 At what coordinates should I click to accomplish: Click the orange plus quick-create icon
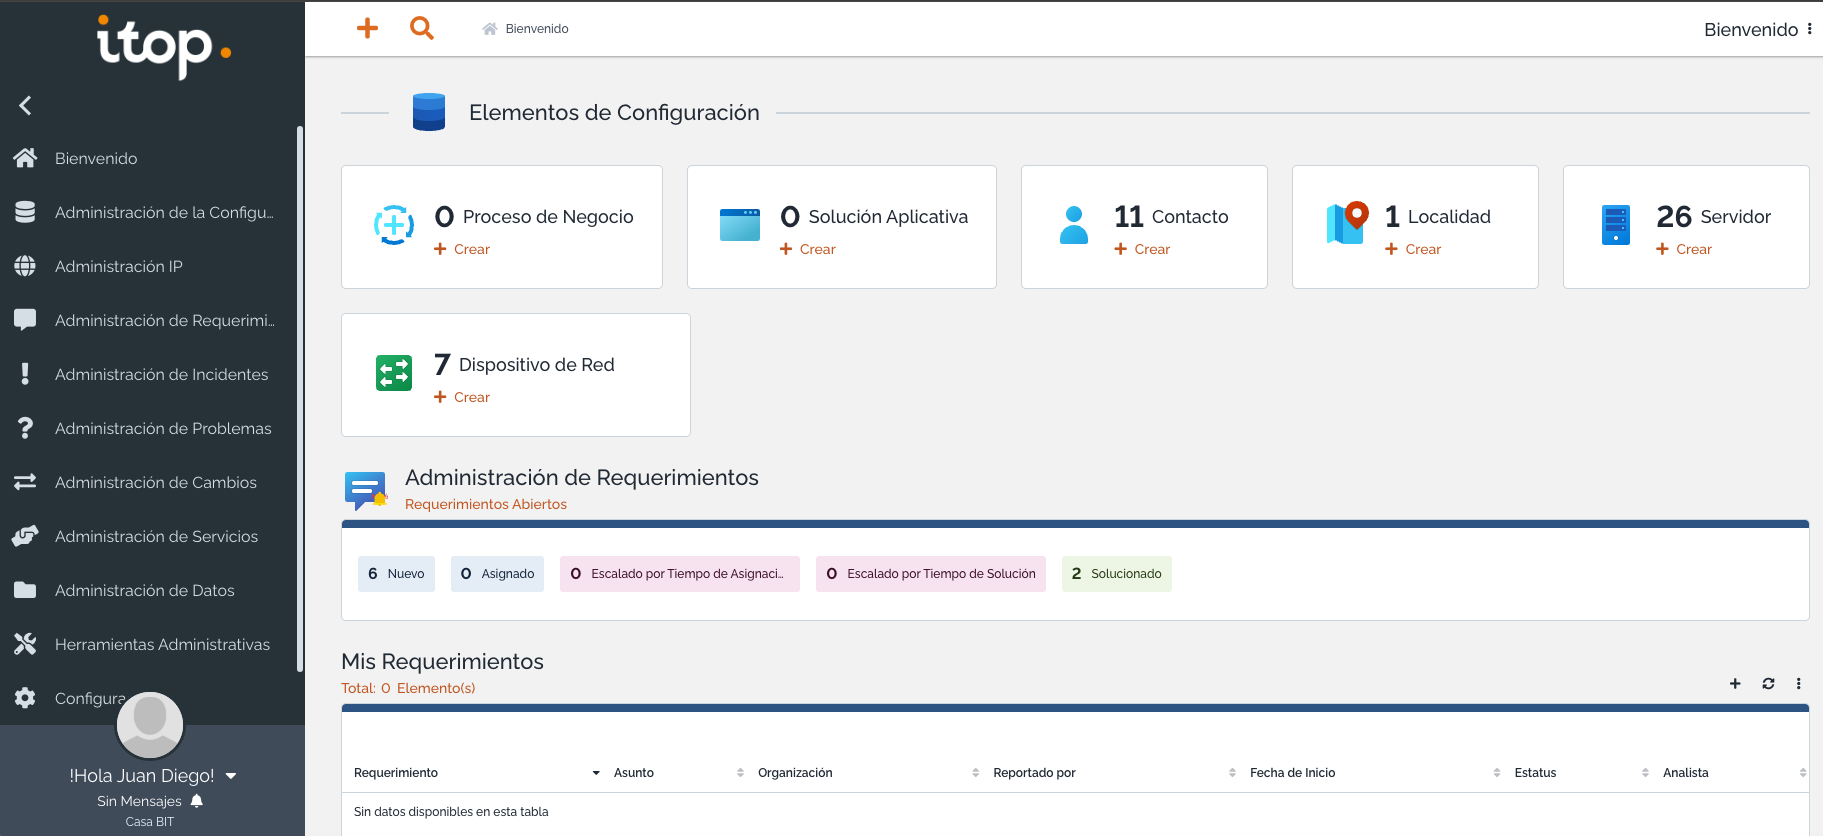tap(367, 28)
